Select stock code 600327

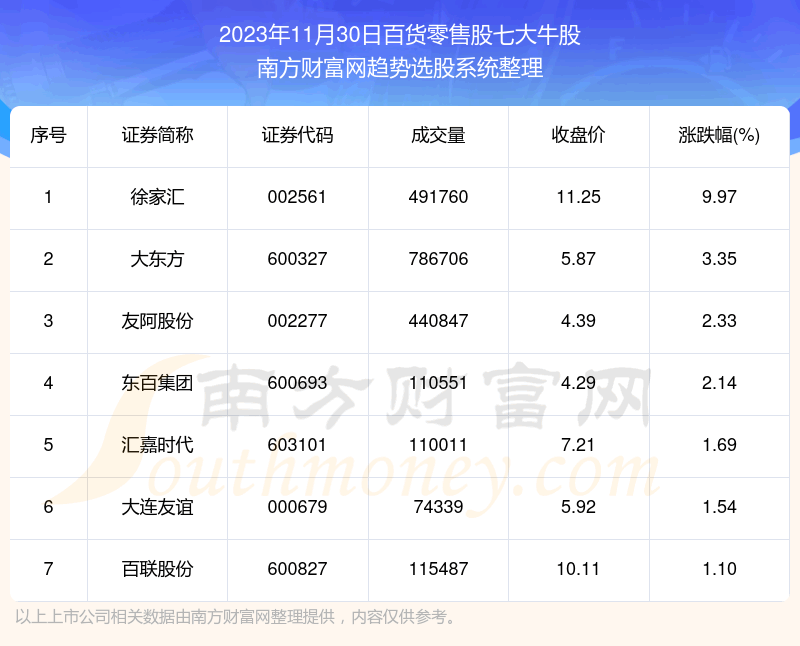tap(297, 259)
